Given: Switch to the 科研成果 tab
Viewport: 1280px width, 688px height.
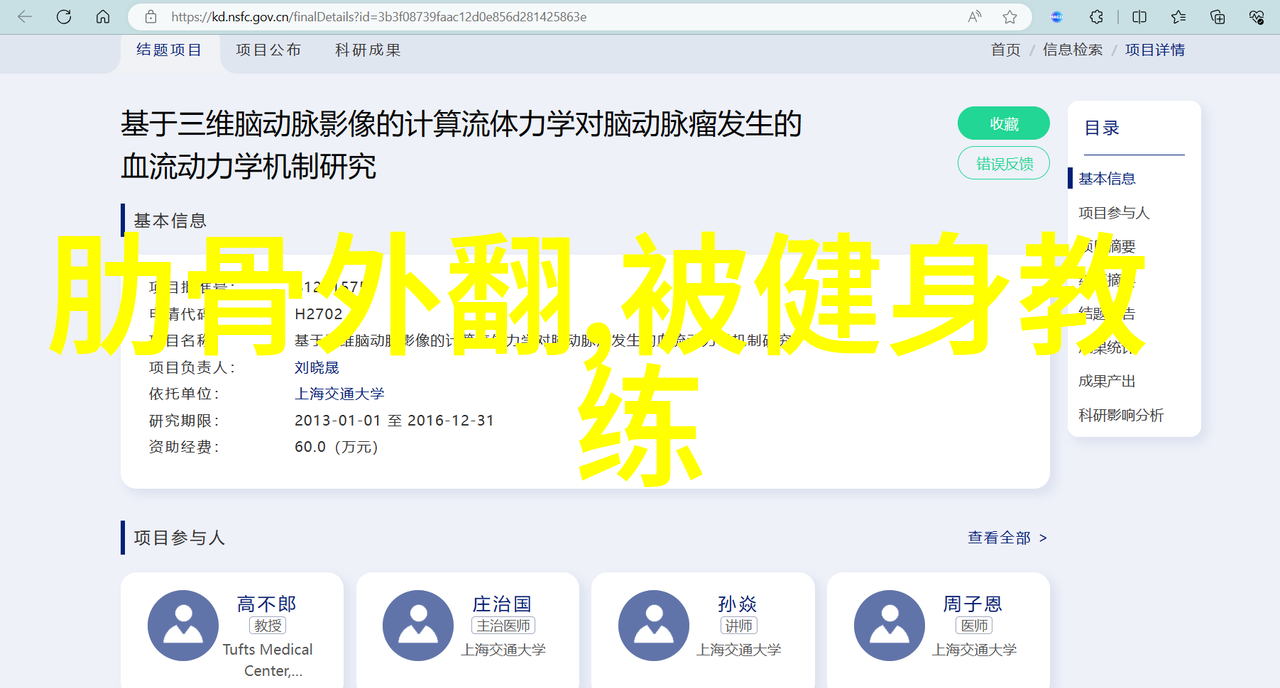Looking at the screenshot, I should point(368,50).
